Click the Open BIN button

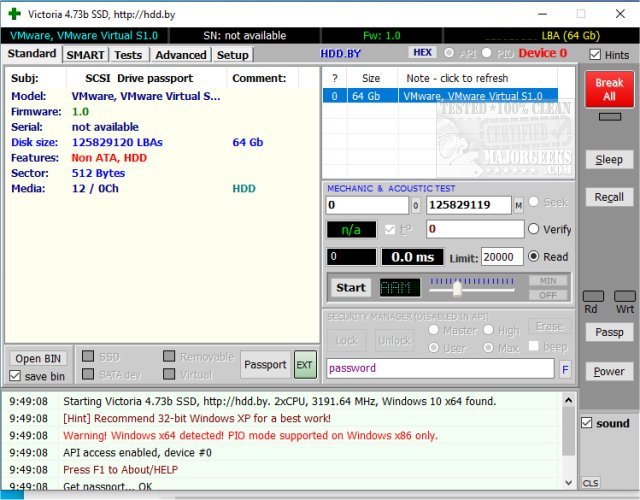(x=38, y=359)
